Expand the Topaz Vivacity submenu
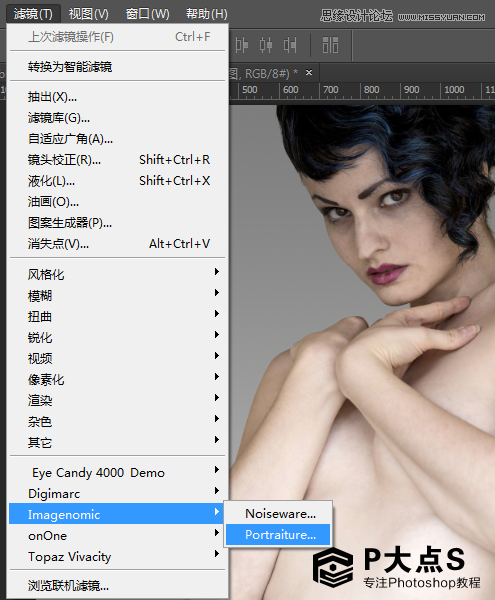 point(117,556)
